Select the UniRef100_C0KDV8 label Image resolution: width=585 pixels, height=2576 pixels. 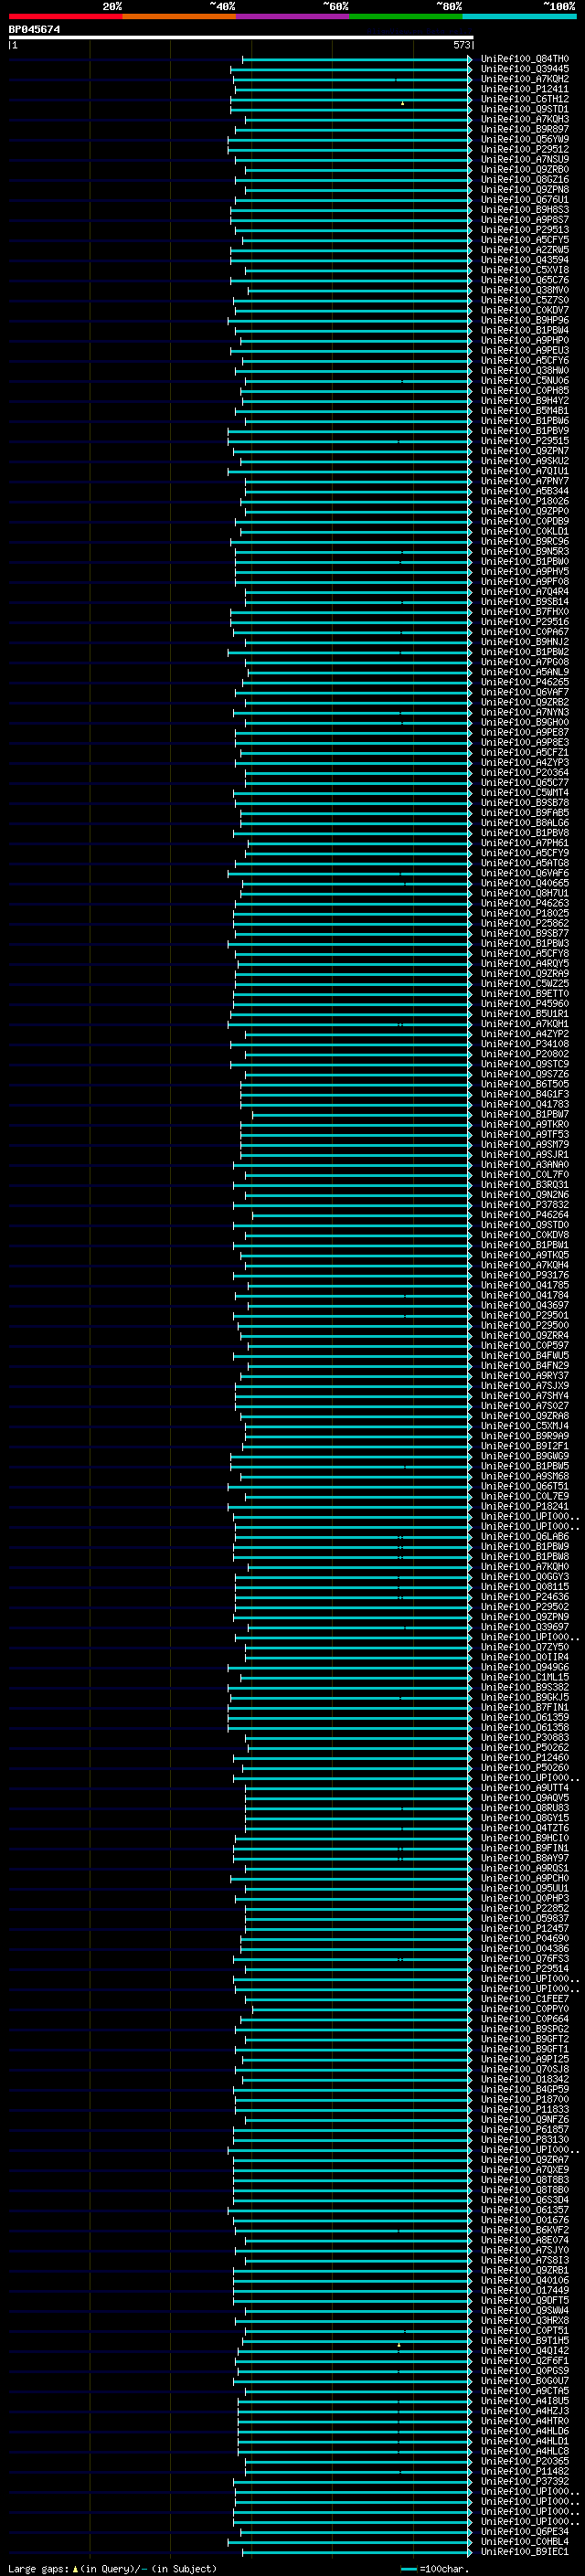(525, 1235)
